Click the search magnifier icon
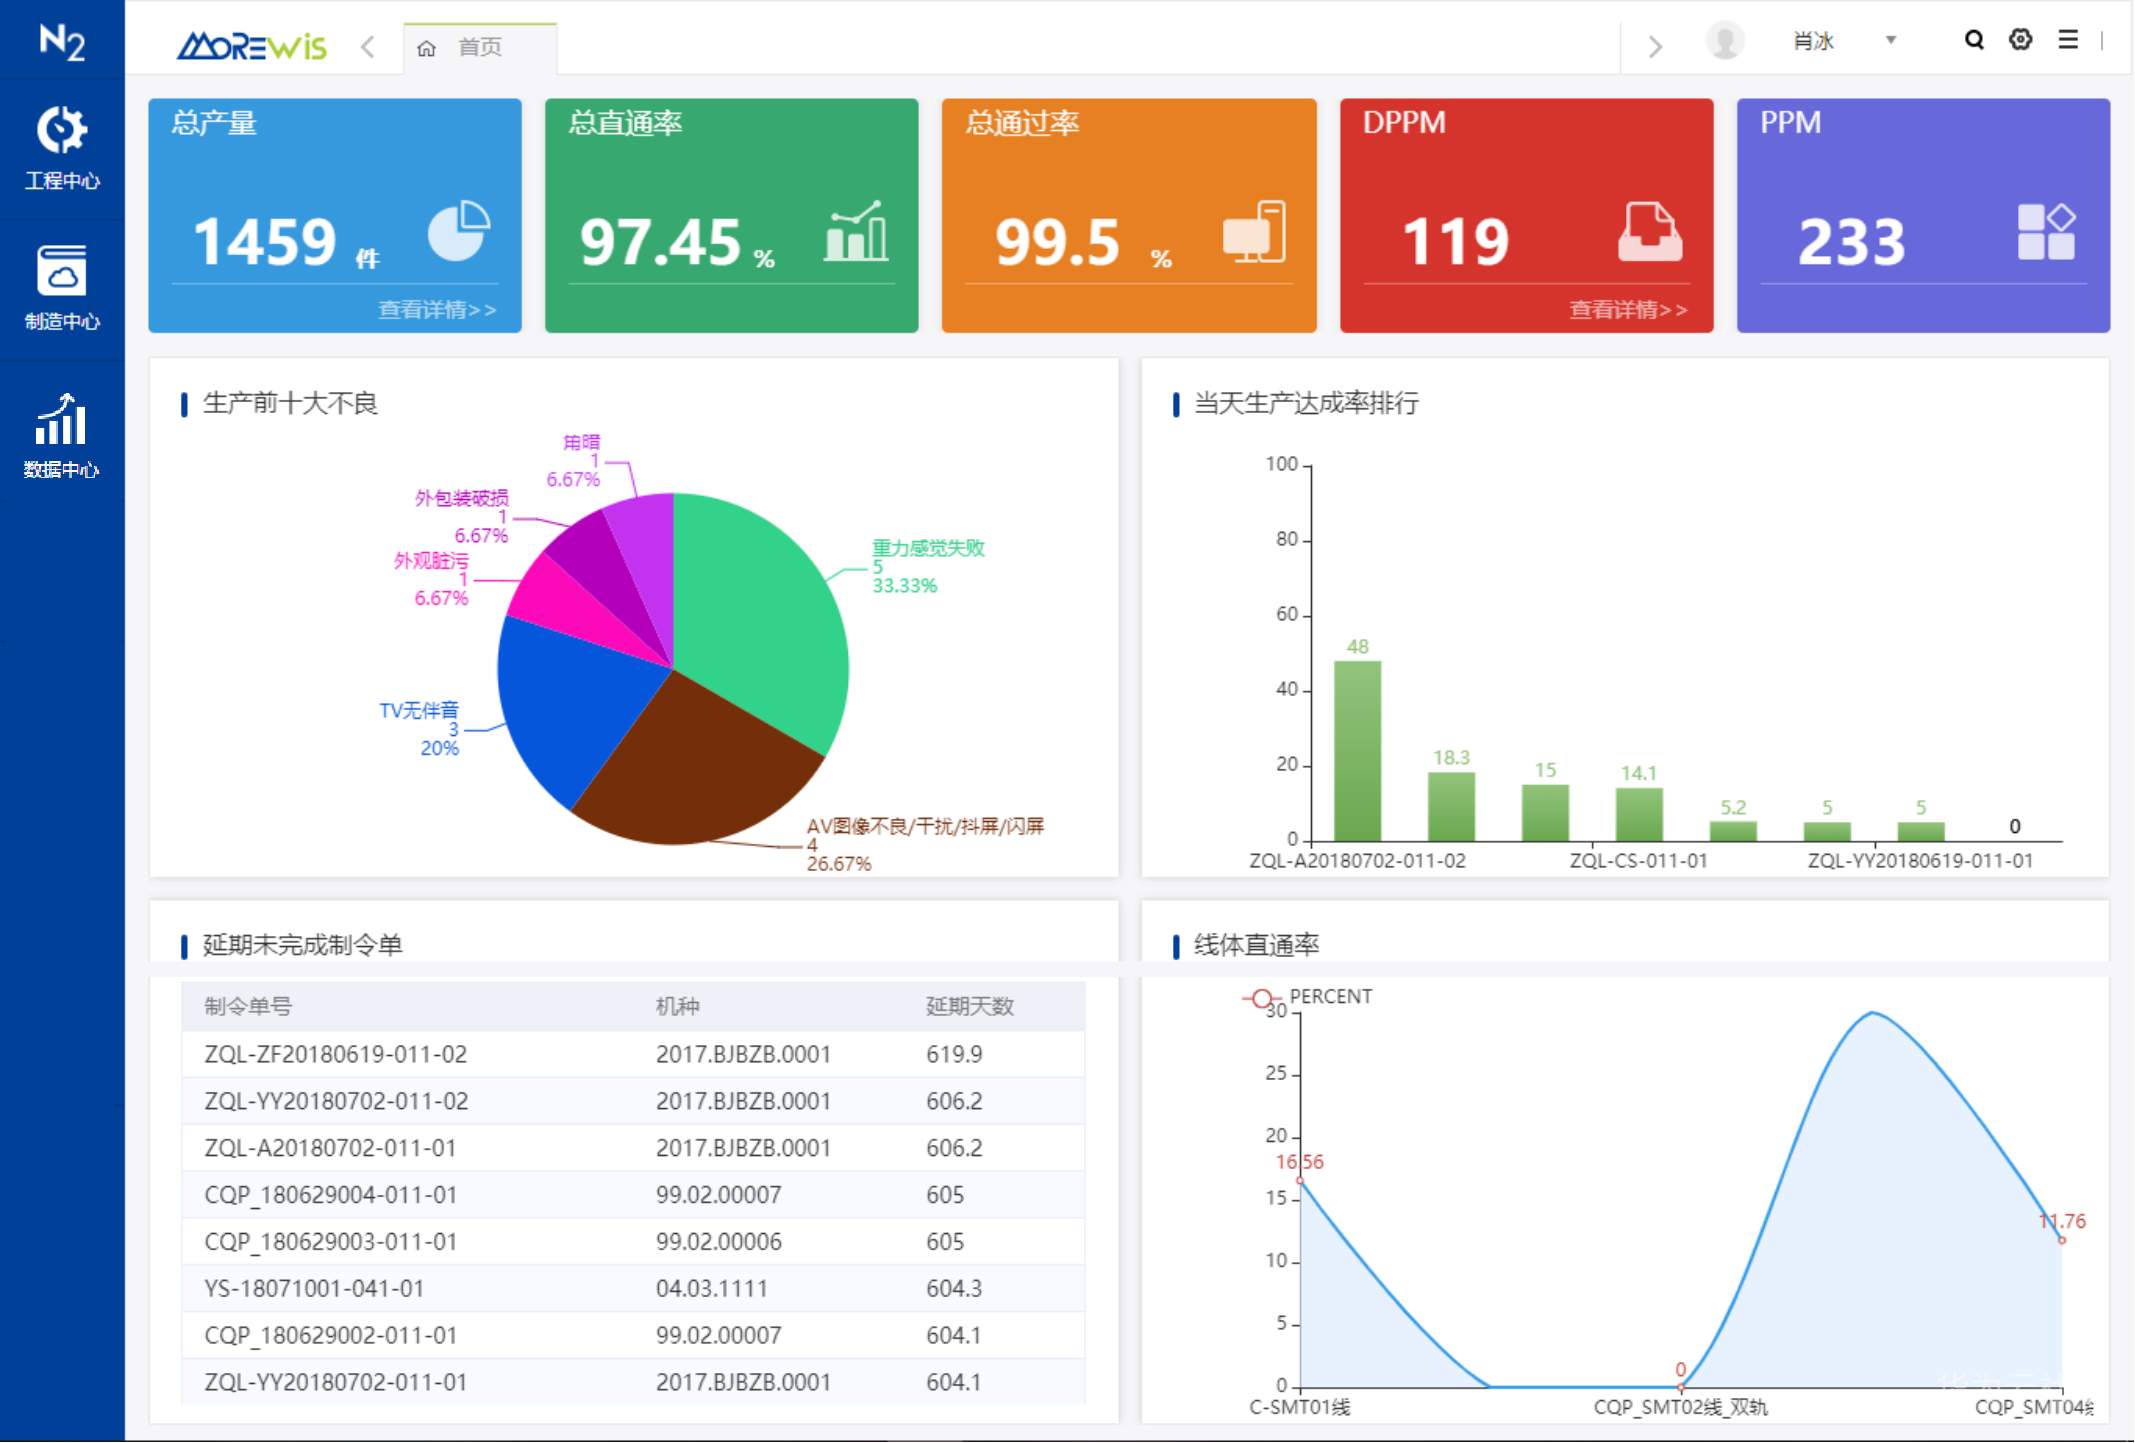The height and width of the screenshot is (1443, 2135). click(1973, 40)
